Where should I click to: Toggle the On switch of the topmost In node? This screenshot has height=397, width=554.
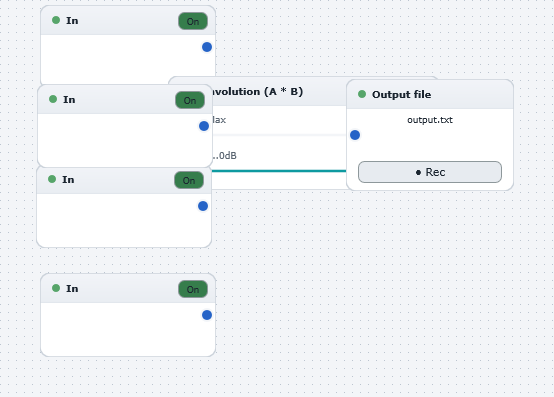pos(193,21)
